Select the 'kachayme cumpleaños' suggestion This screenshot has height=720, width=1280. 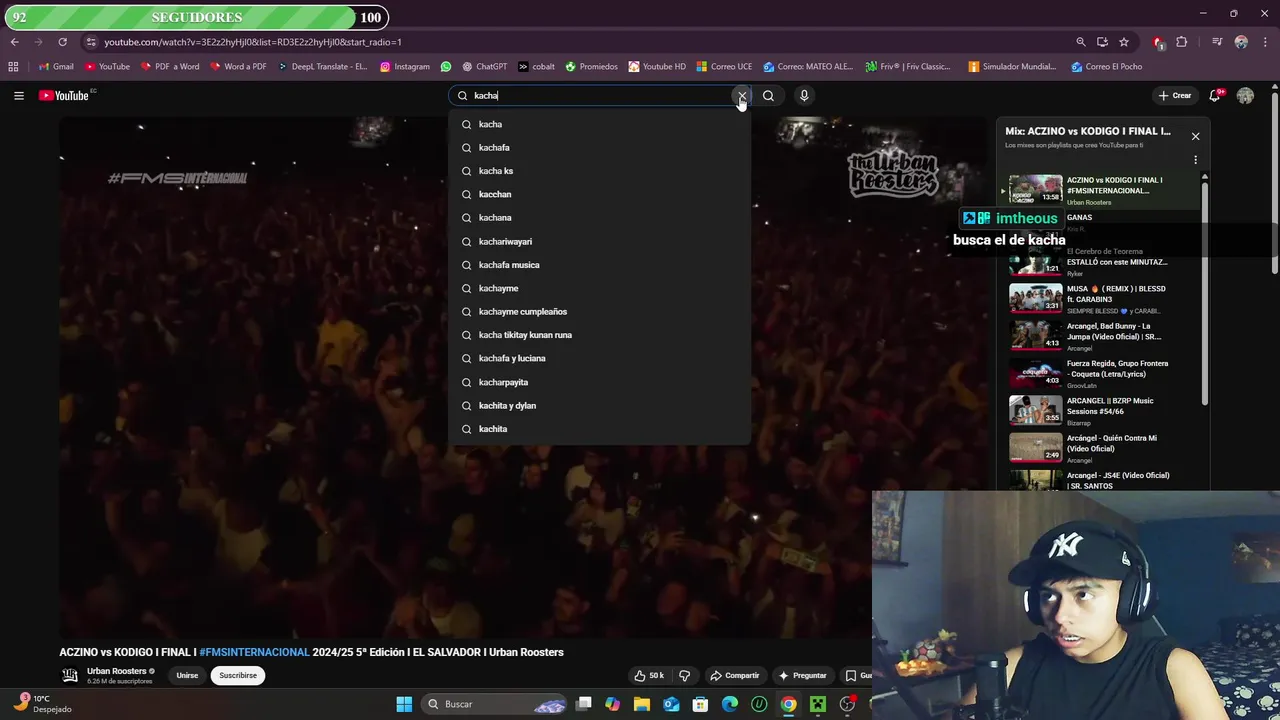click(x=599, y=311)
